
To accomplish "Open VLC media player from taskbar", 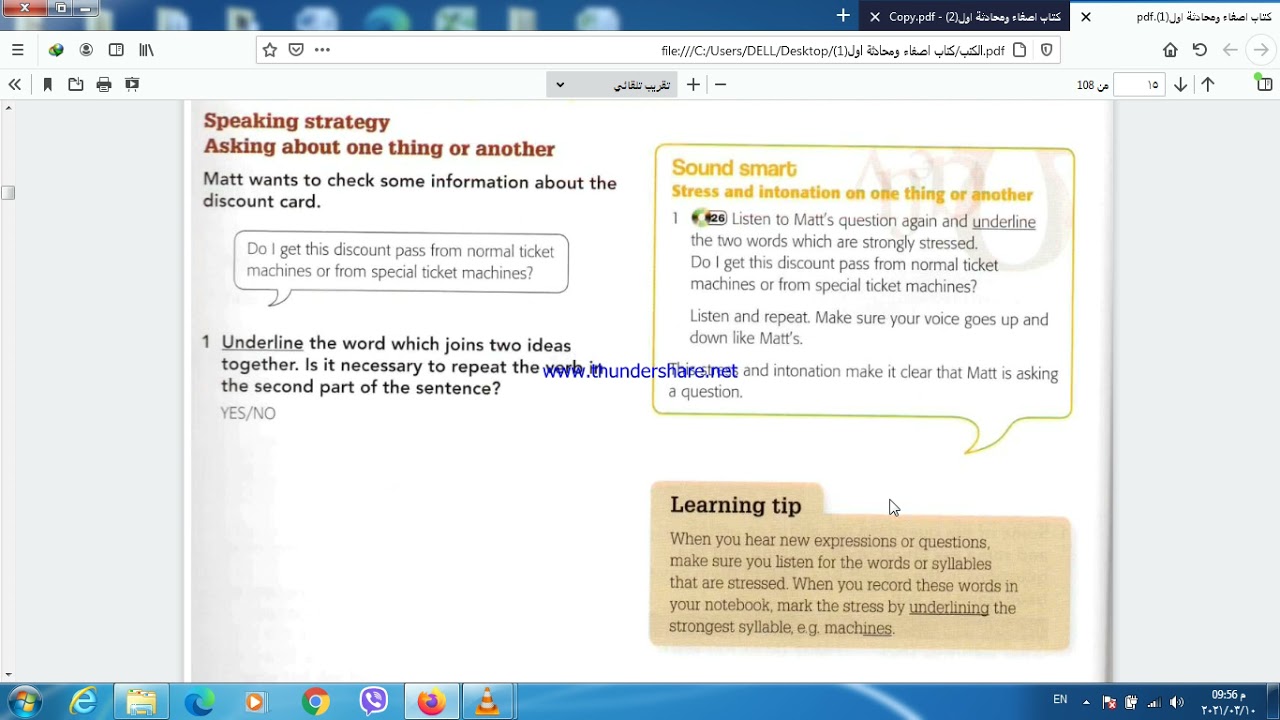I will pyautogui.click(x=487, y=702).
